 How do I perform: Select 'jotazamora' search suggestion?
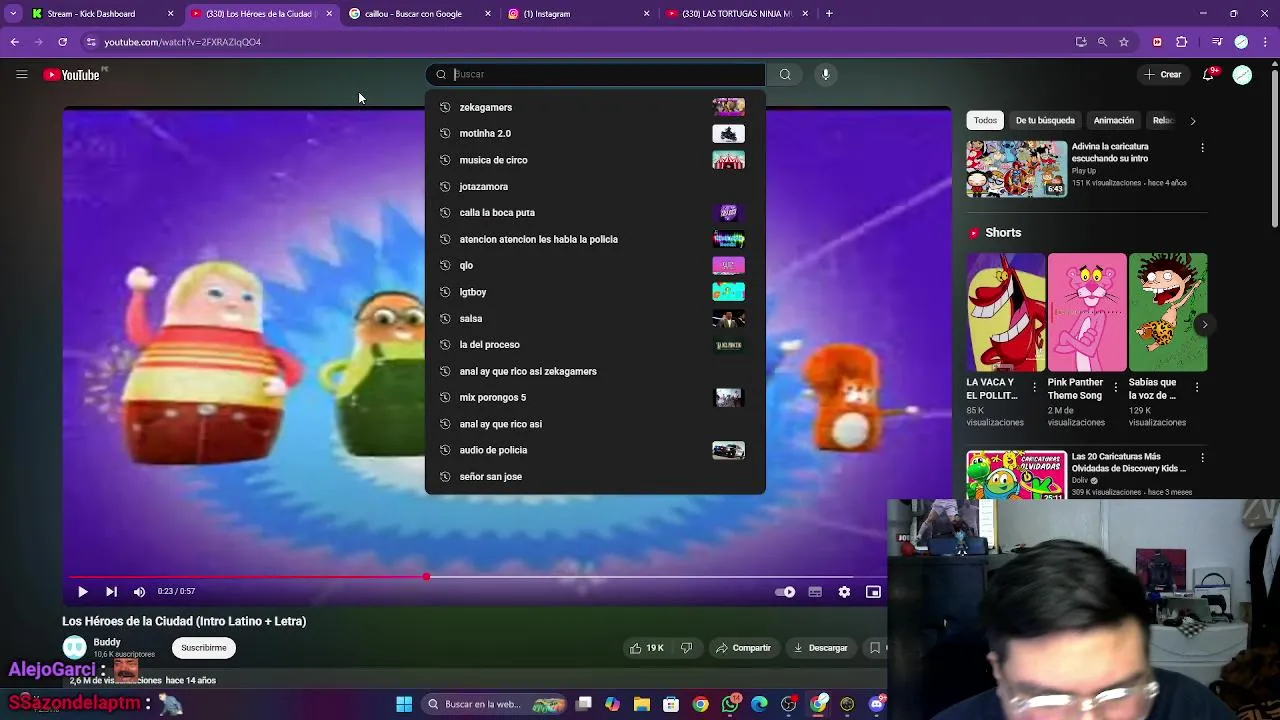pos(595,186)
